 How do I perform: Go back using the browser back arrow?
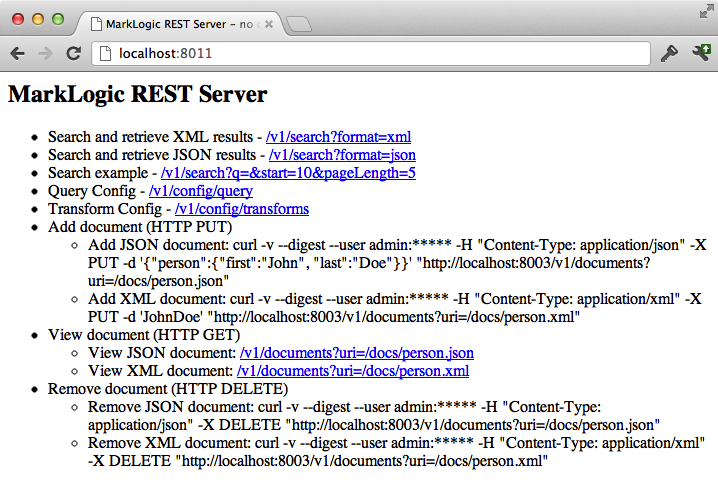pyautogui.click(x=17, y=54)
